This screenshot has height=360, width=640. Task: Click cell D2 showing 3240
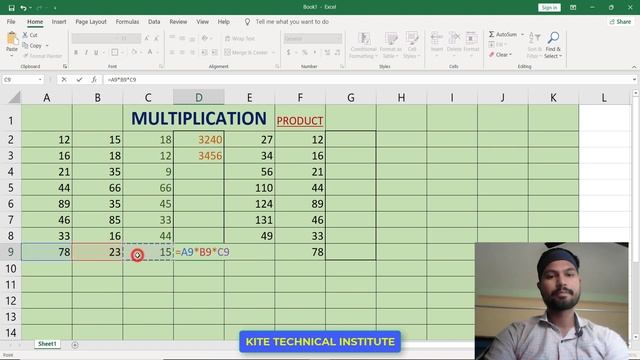pyautogui.click(x=199, y=140)
